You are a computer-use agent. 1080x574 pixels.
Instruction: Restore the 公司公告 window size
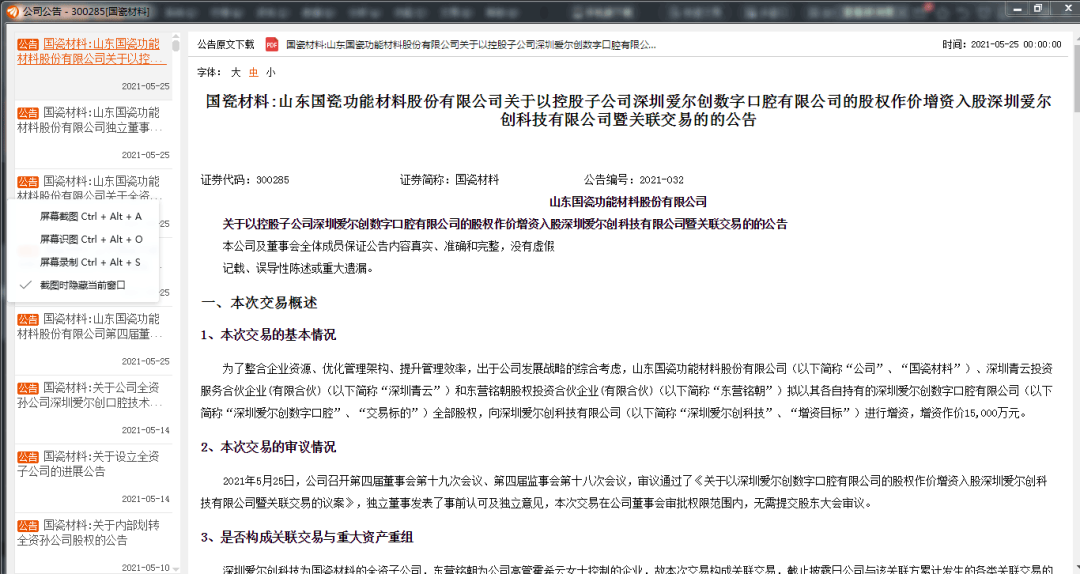(1038, 9)
